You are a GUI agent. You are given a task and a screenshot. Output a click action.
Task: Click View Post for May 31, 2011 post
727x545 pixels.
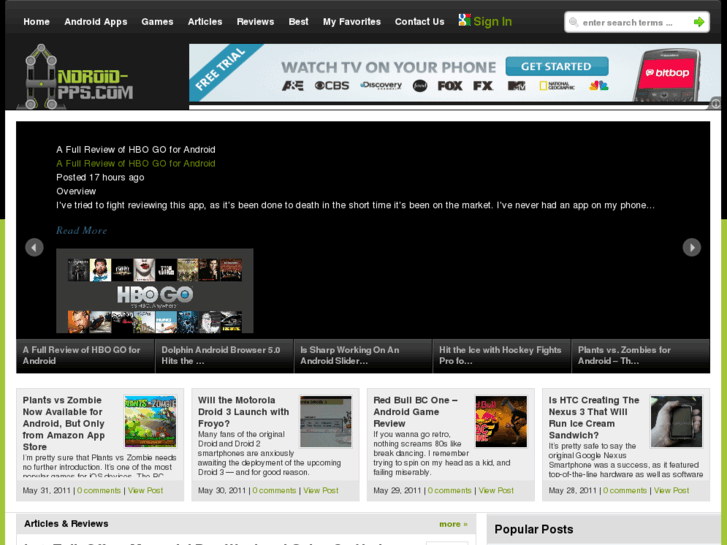(145, 490)
